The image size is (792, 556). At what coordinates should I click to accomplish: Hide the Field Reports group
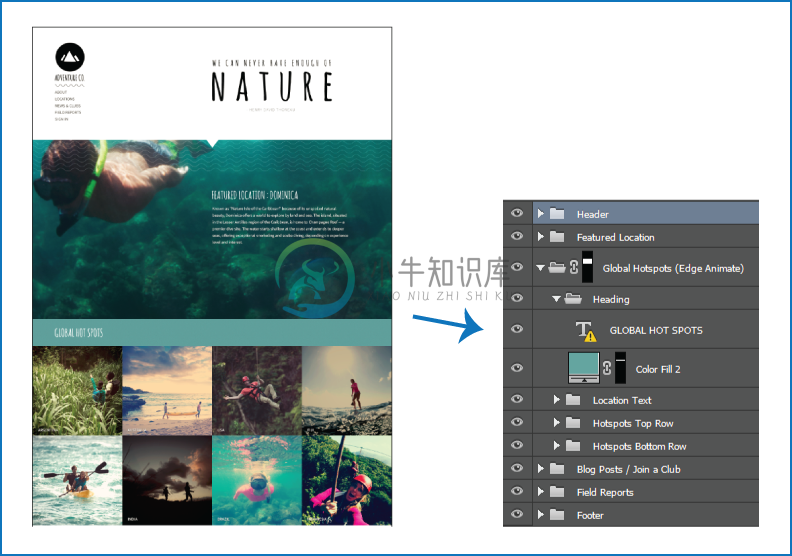tap(517, 491)
